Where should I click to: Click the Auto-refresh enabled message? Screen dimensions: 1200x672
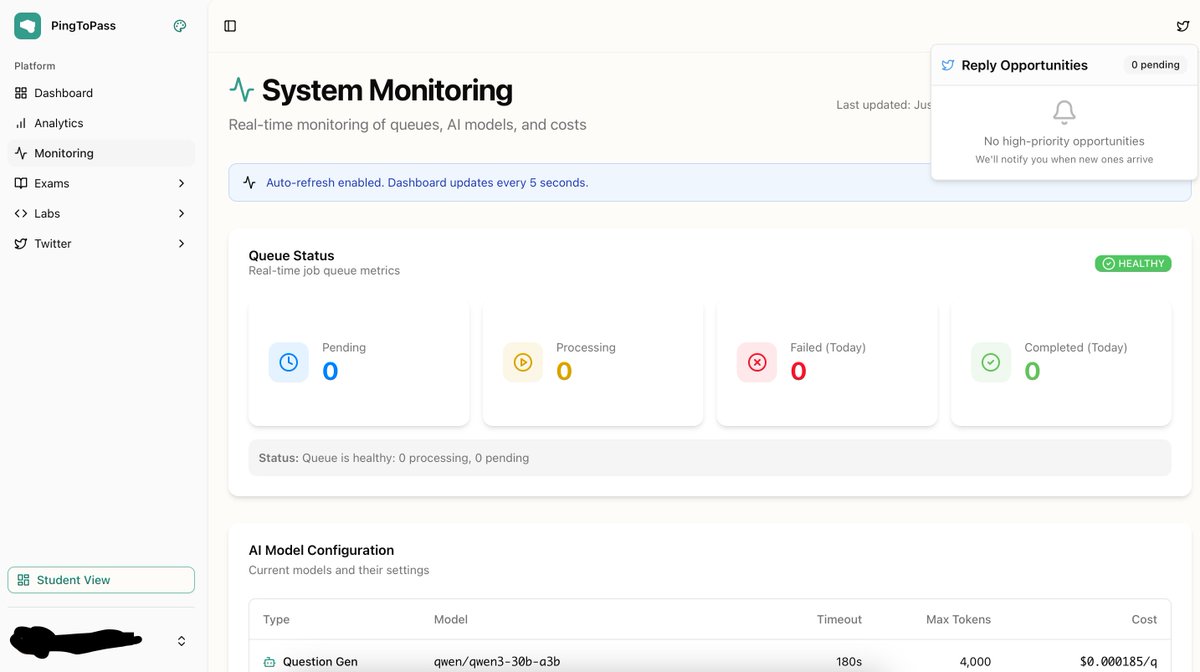click(427, 183)
